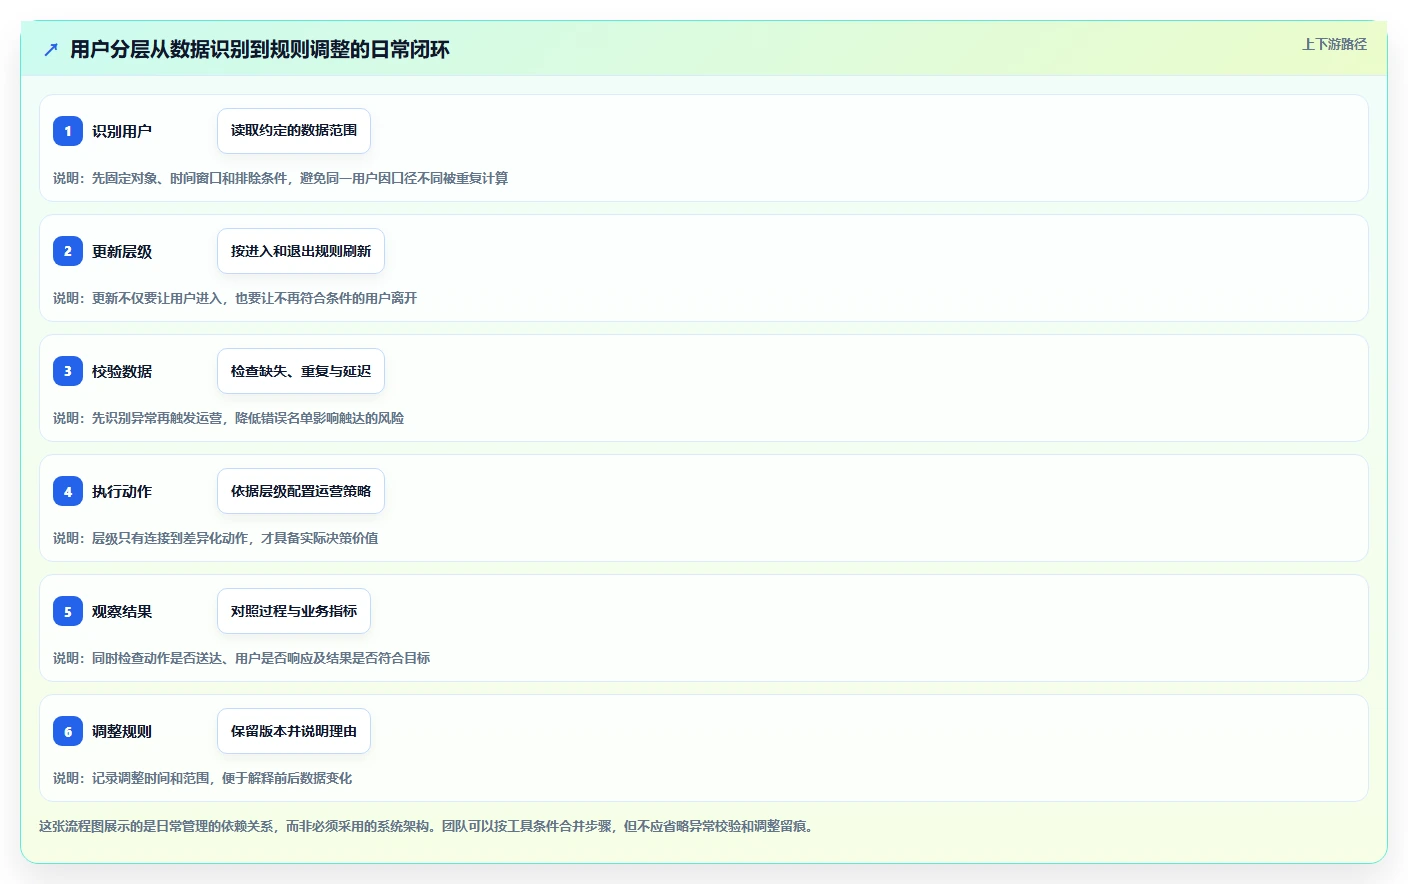Click the 上下游路径 label in header
This screenshot has height=884, width=1408.
pyautogui.click(x=1334, y=44)
